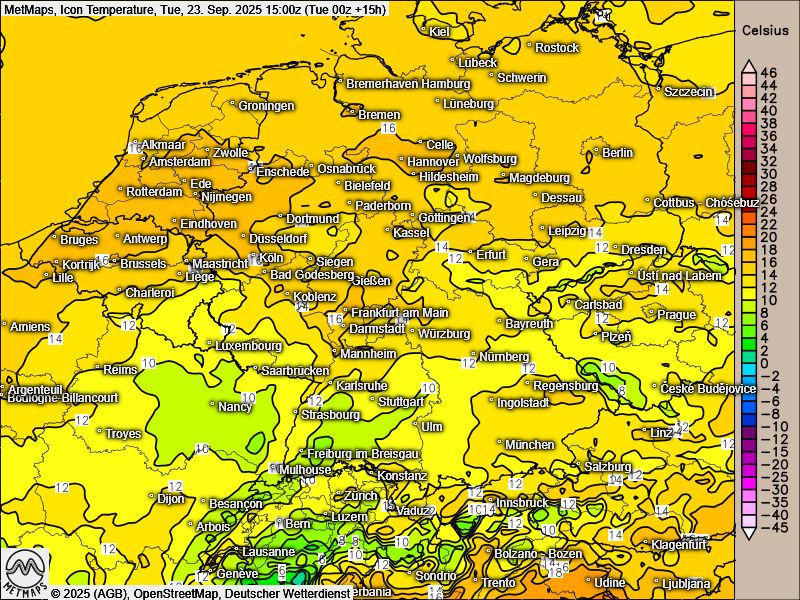Click the Prague city marker
Viewport: 800px width, 600px height.
point(651,314)
